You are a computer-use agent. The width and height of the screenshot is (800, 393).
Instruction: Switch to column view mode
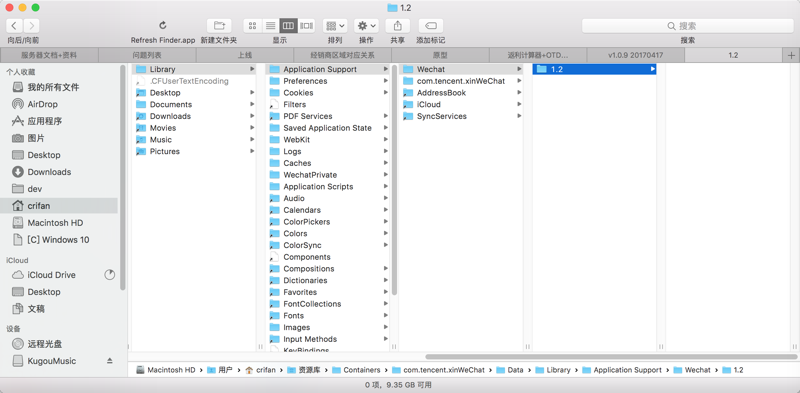tap(289, 26)
